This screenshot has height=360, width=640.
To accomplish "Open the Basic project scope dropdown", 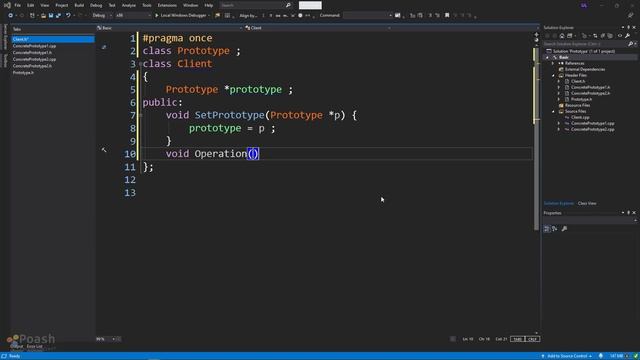I will click(x=169, y=28).
